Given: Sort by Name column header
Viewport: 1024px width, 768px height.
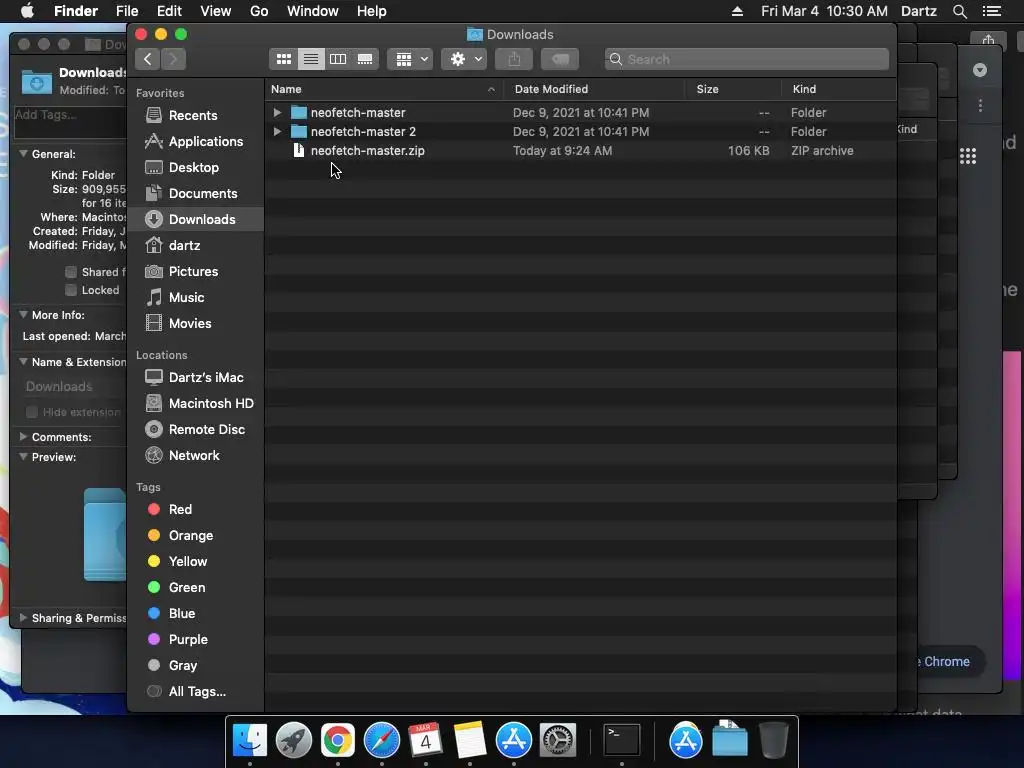Looking at the screenshot, I should pyautogui.click(x=384, y=89).
